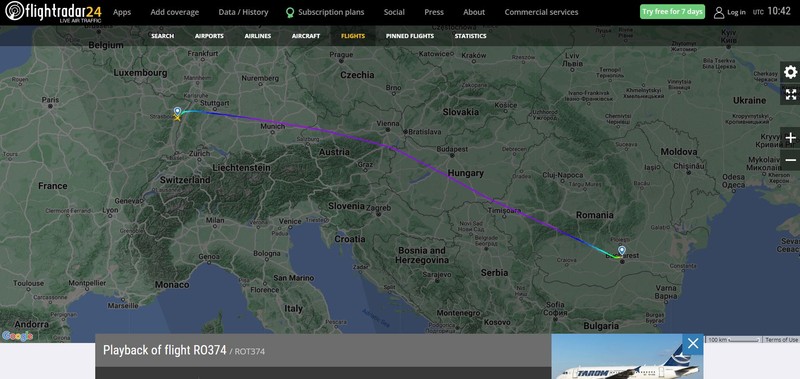This screenshot has width=800, height=379.
Task: Click the Paris city label
Action: [x=50, y=100]
